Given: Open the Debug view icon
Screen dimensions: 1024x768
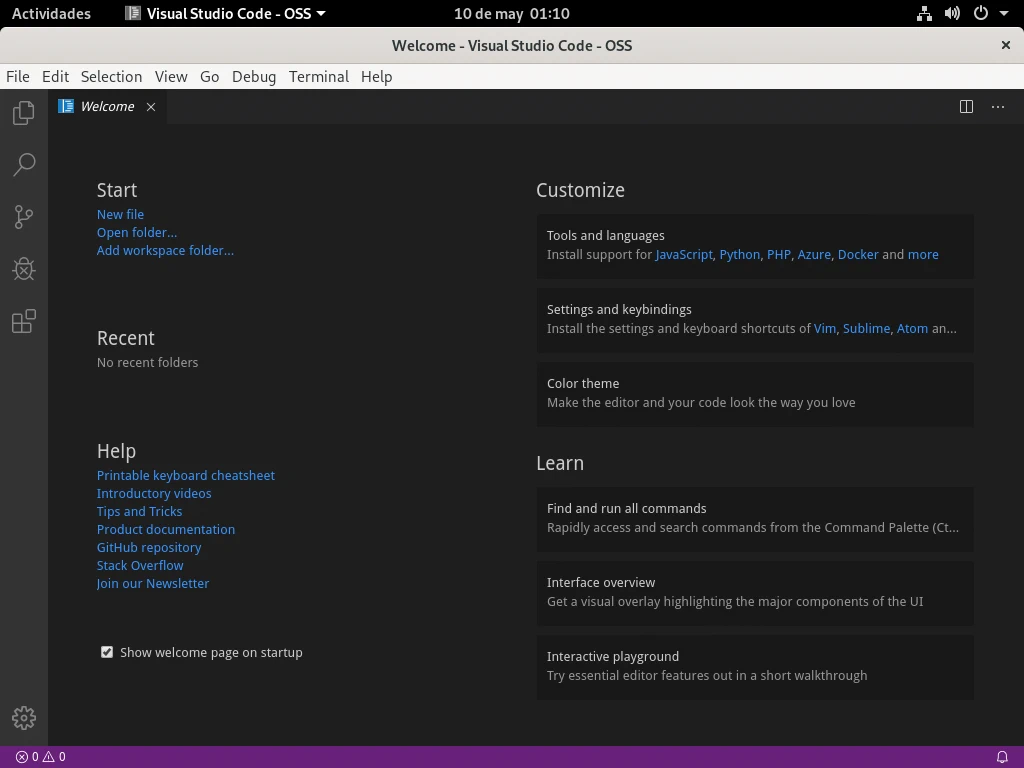Looking at the screenshot, I should click(x=24, y=269).
